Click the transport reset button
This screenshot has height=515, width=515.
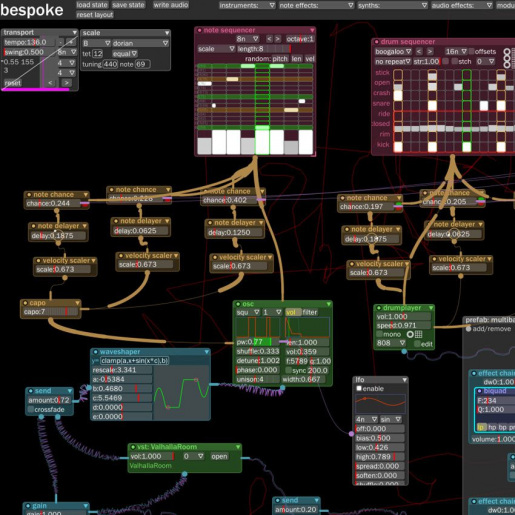(x=13, y=83)
